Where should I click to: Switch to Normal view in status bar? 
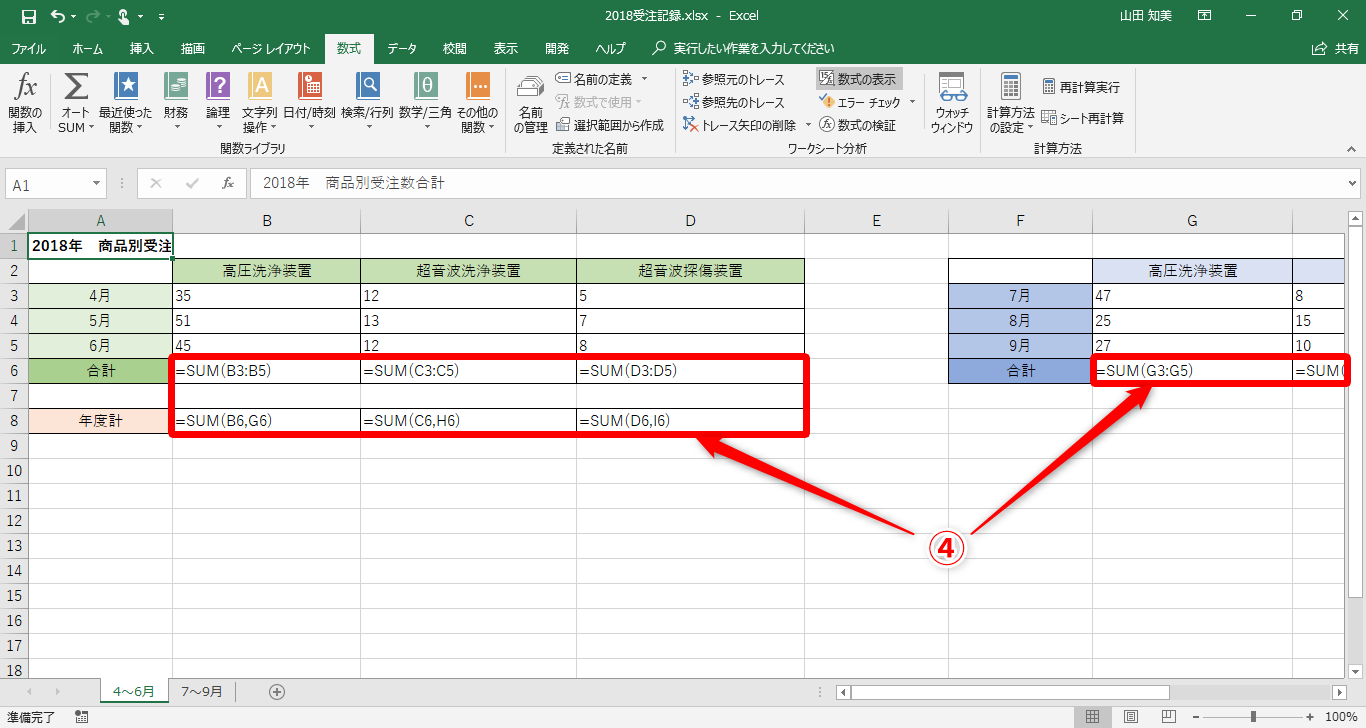1092,717
